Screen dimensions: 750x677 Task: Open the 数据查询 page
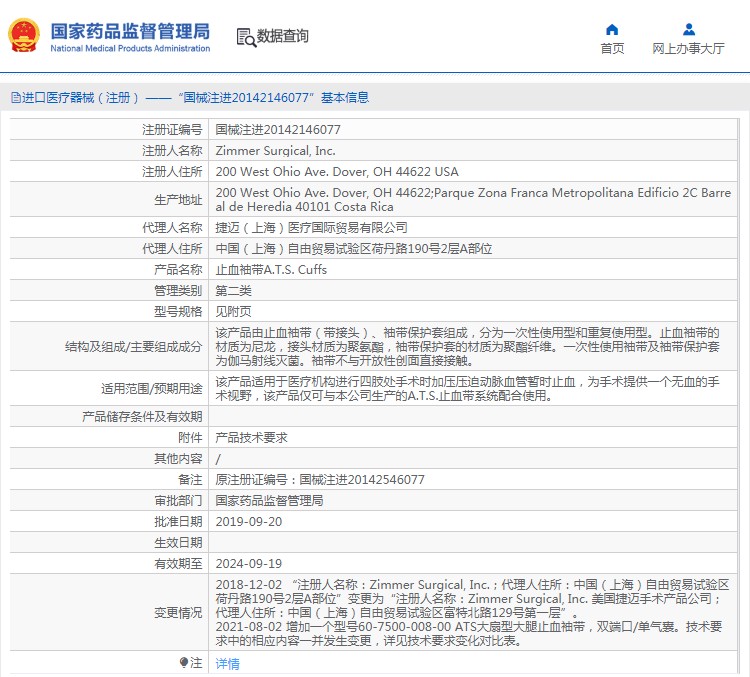point(282,36)
